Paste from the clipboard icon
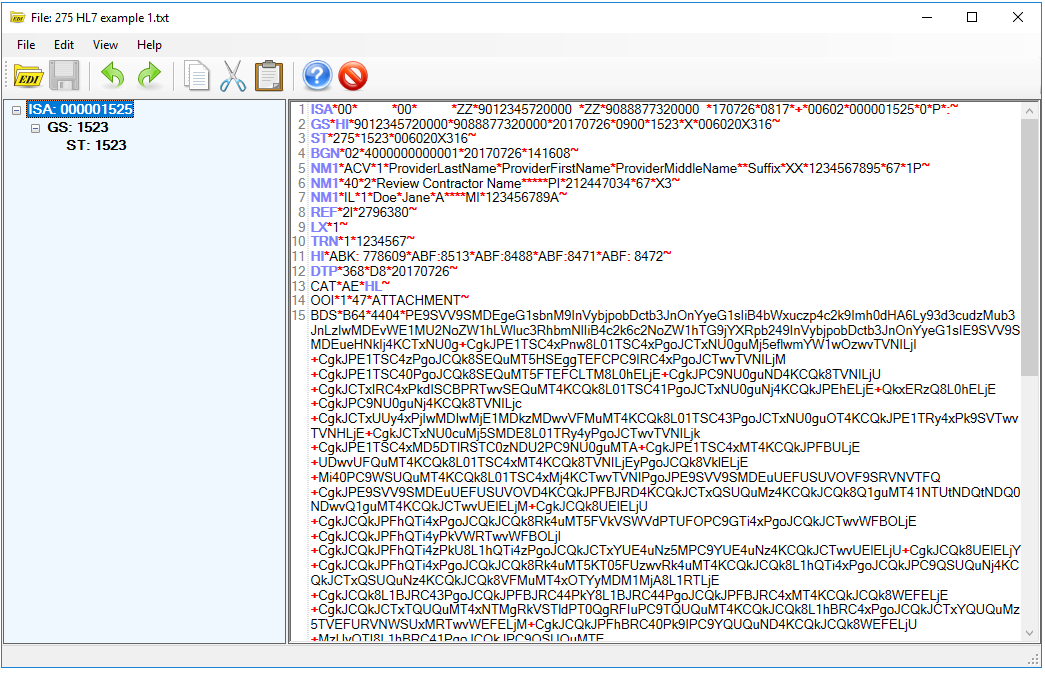Screen dimensions: 1045x674 [x=269, y=75]
